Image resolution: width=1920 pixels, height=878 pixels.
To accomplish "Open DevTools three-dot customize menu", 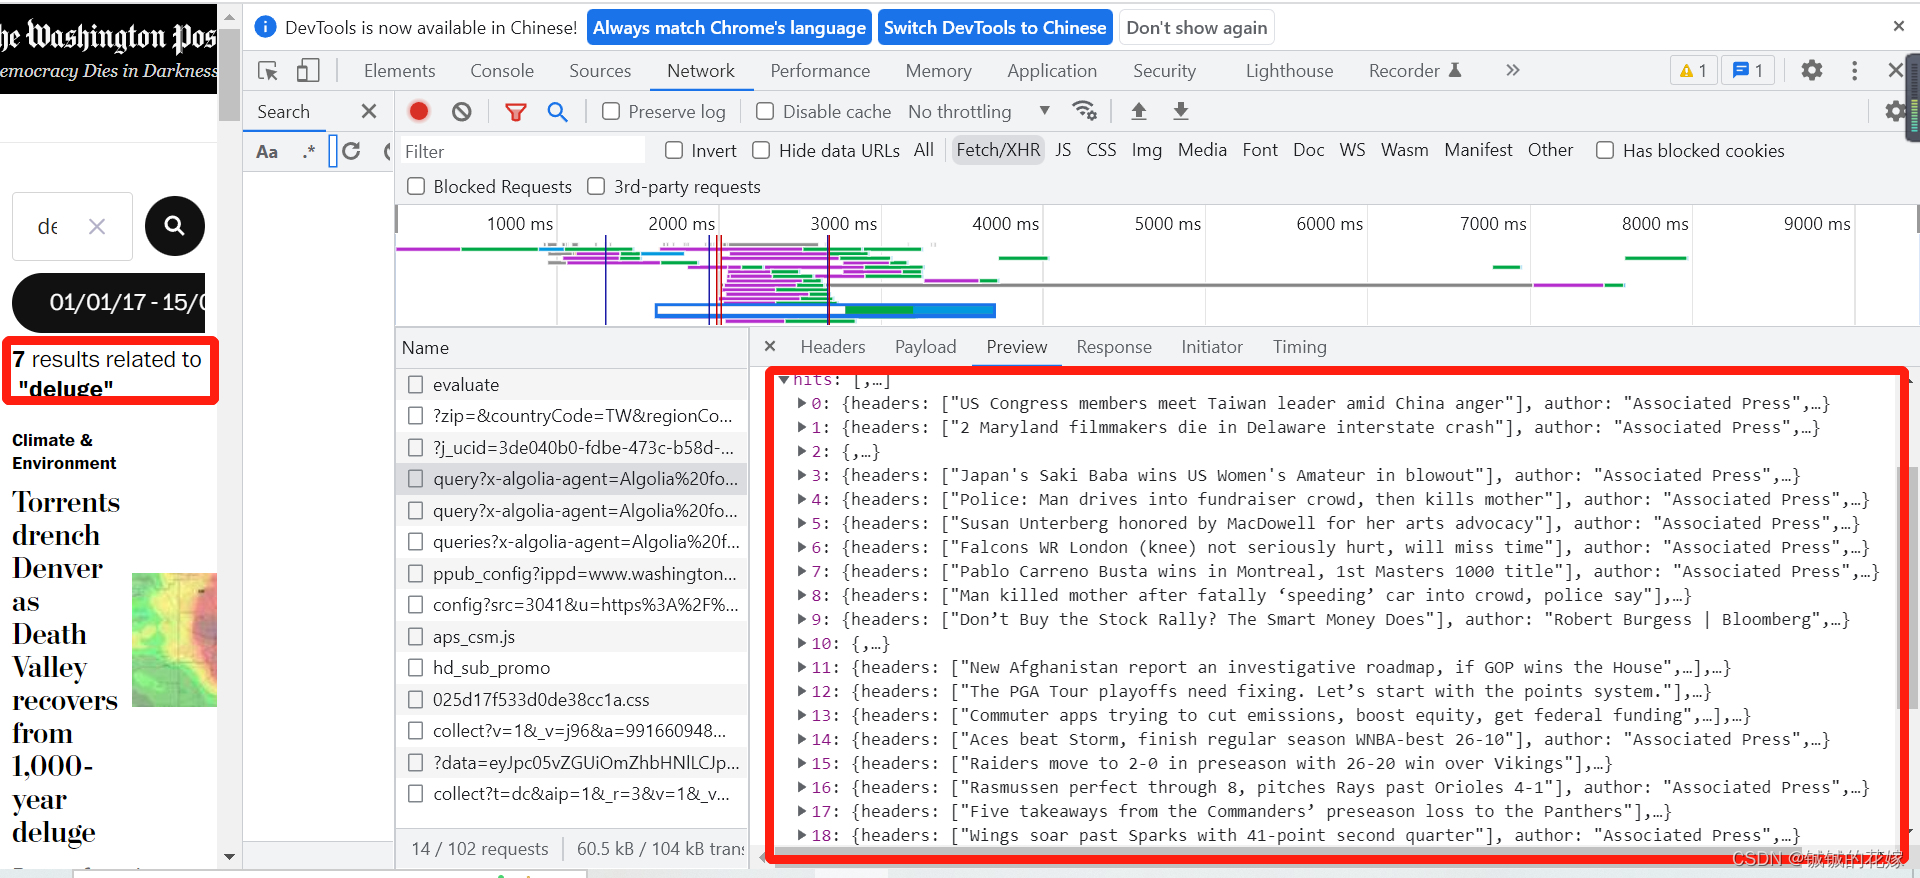I will pyautogui.click(x=1854, y=70).
